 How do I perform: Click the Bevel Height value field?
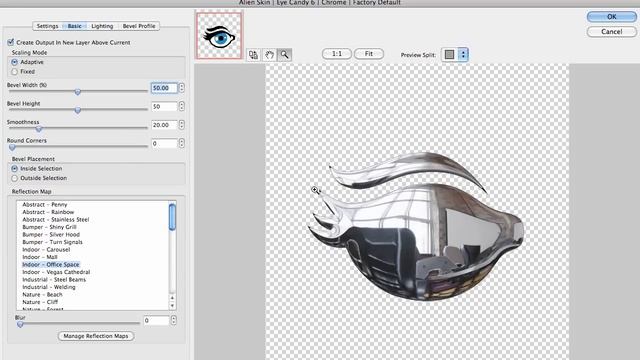point(164,107)
